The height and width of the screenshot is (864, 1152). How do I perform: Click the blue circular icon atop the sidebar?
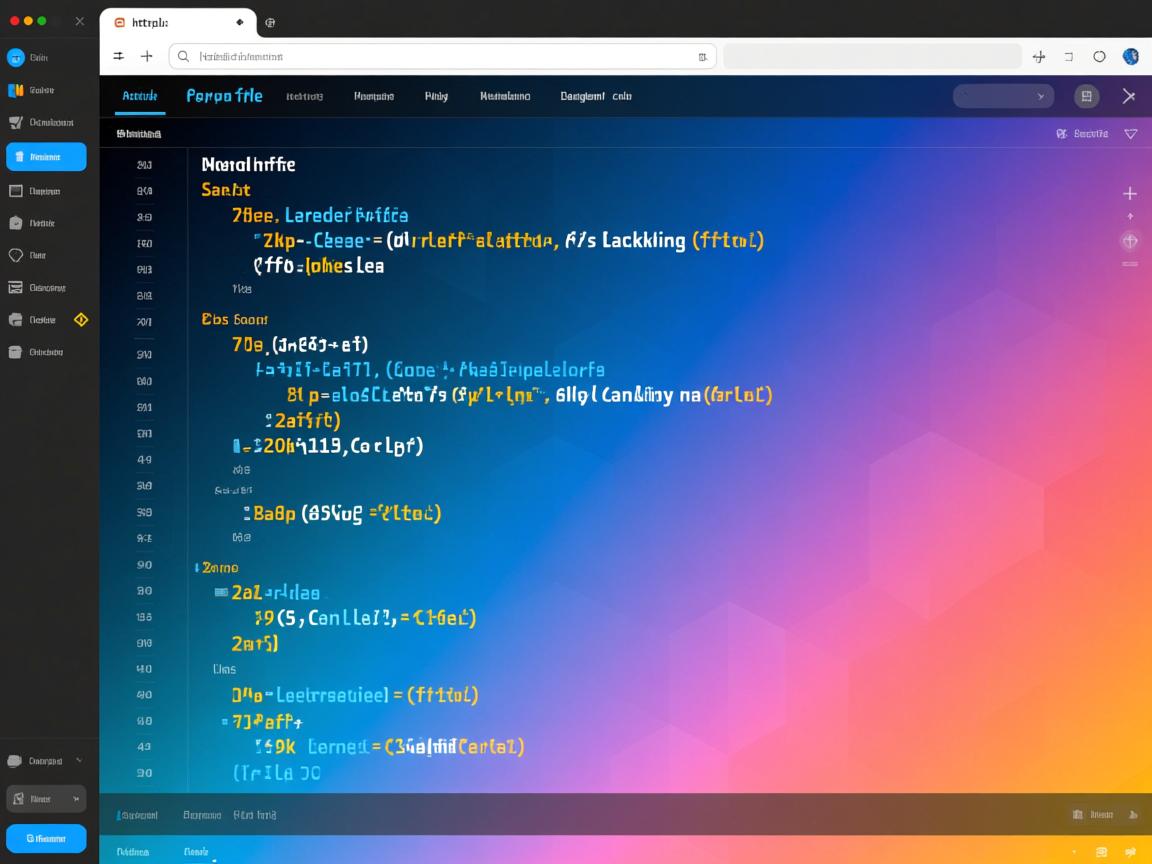pyautogui.click(x=16, y=58)
